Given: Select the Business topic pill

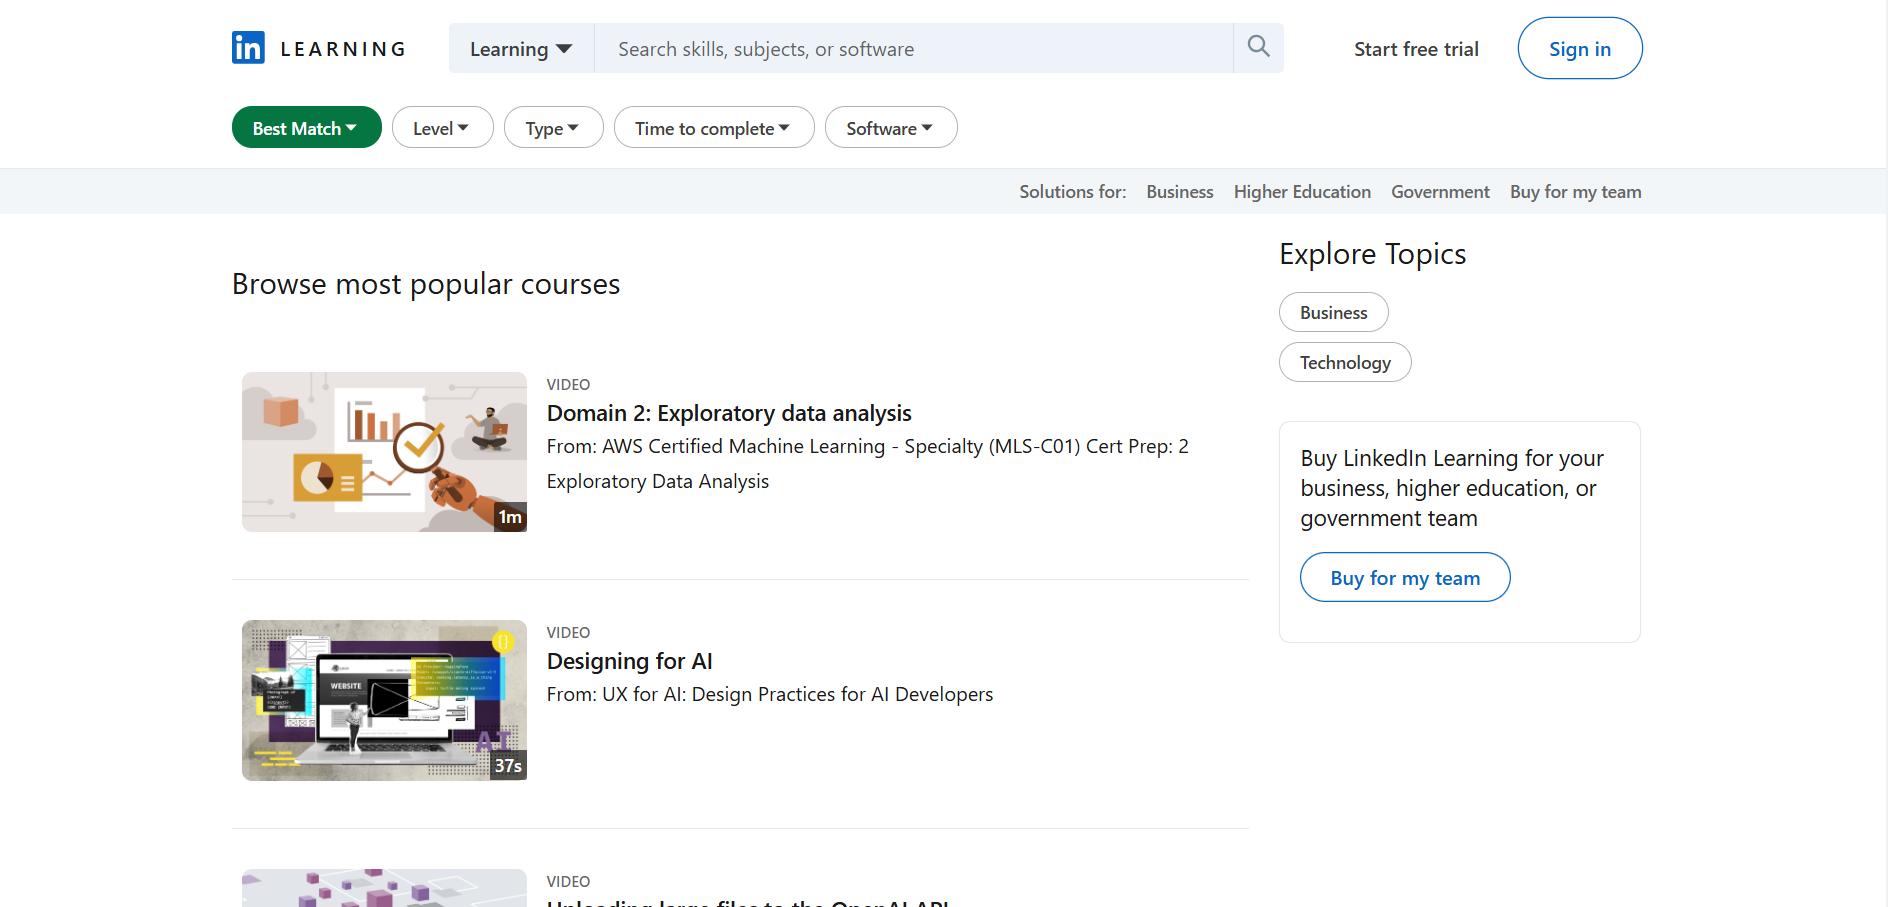Looking at the screenshot, I should tap(1333, 313).
